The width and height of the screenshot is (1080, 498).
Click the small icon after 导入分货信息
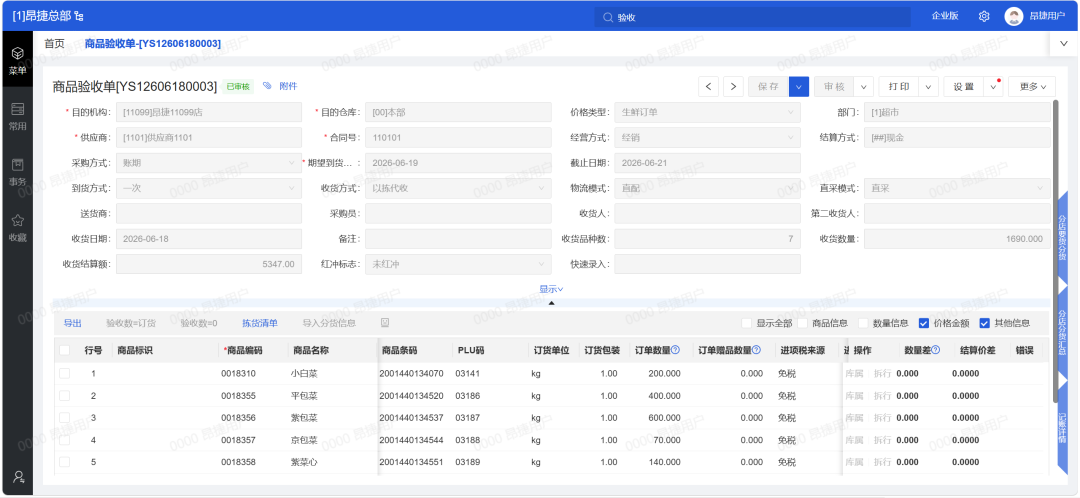pyautogui.click(x=385, y=322)
